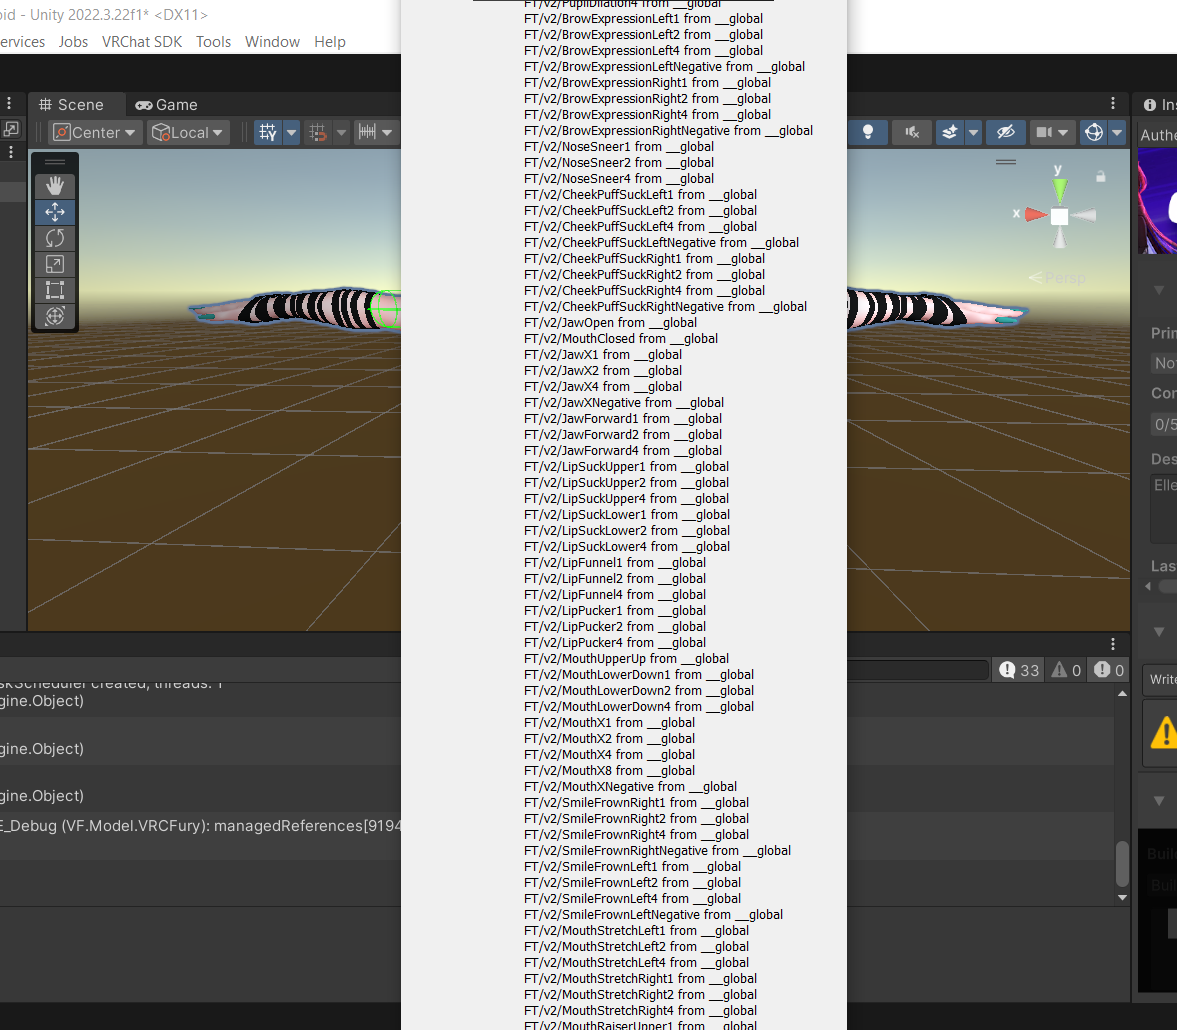Click the console scrollbar down arrow

(1122, 897)
